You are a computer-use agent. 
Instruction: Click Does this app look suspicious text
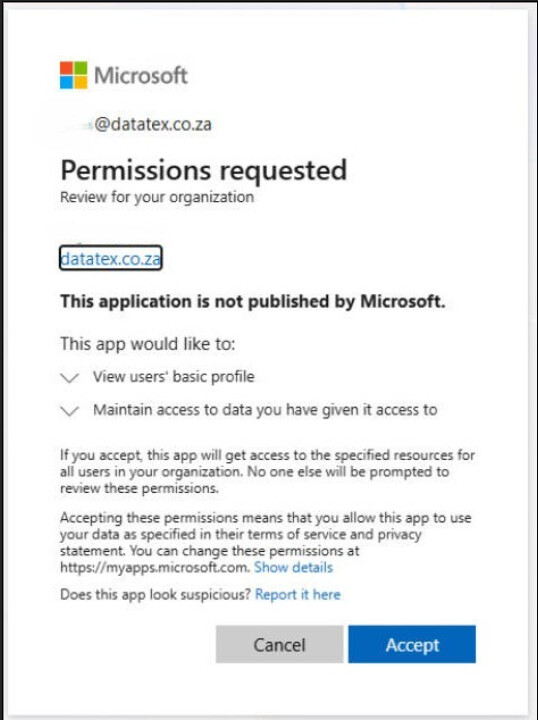[x=155, y=594]
